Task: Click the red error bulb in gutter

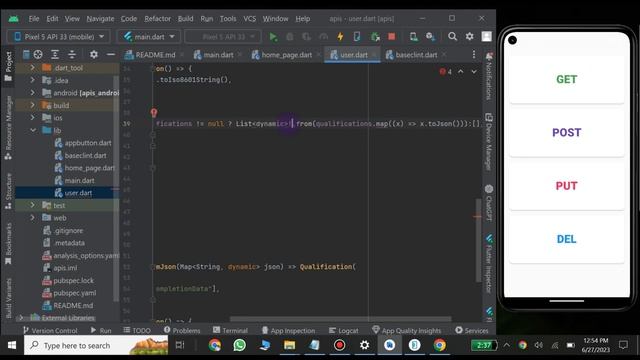Action: point(154,112)
